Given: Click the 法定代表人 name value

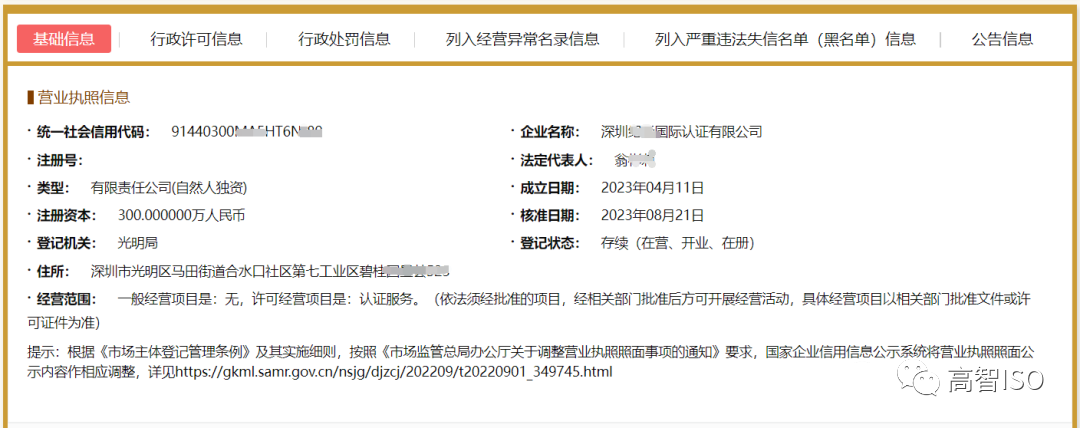Looking at the screenshot, I should [634, 161].
